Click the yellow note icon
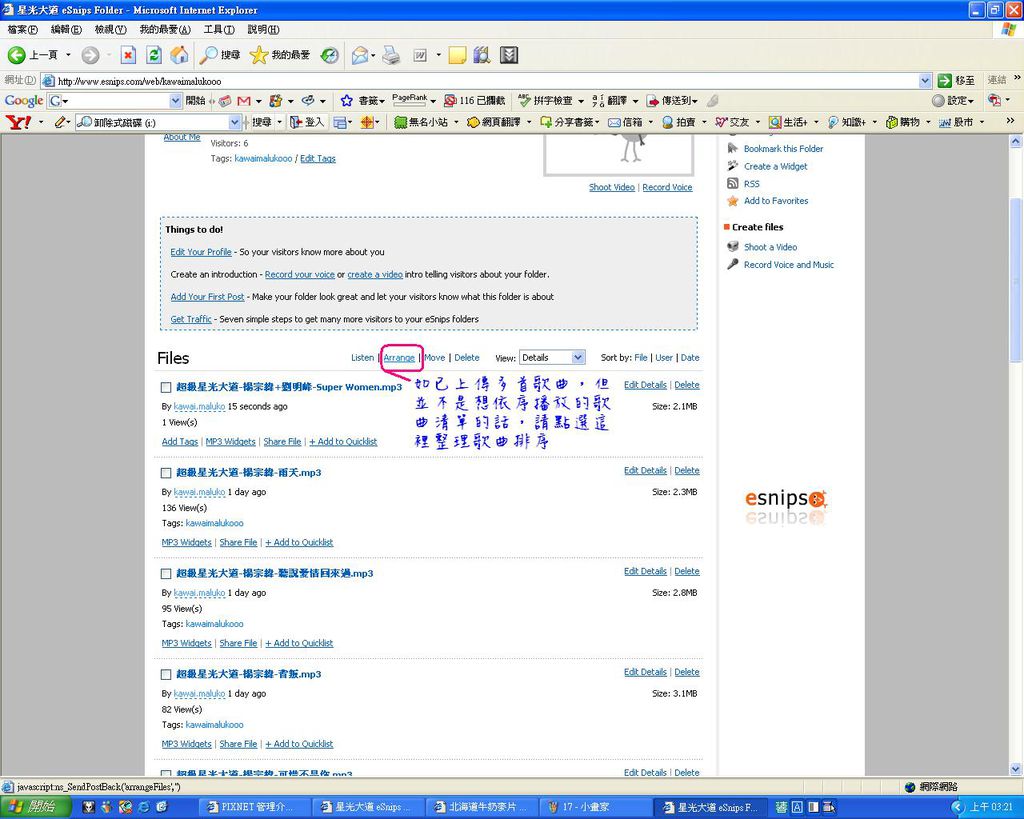The width and height of the screenshot is (1024, 819). pyautogui.click(x=457, y=56)
